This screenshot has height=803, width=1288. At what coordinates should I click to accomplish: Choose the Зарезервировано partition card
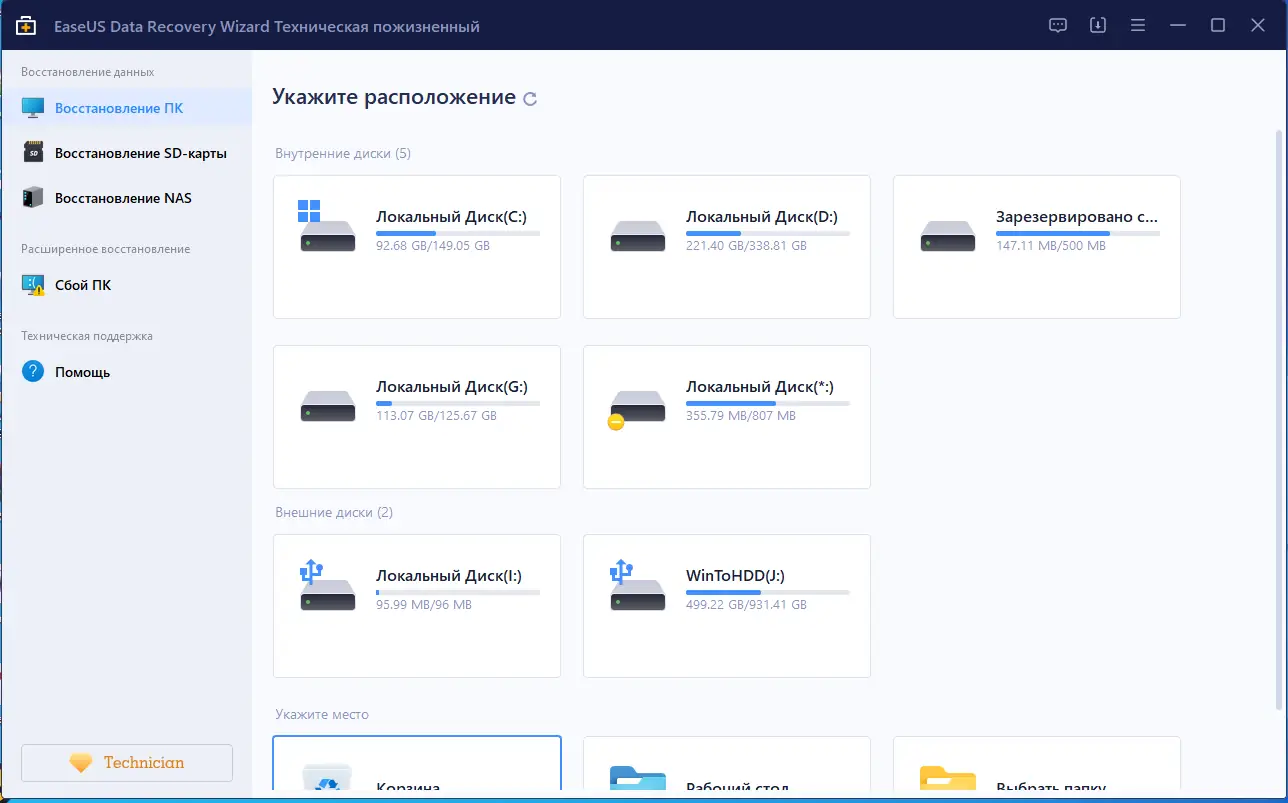[x=1035, y=246]
